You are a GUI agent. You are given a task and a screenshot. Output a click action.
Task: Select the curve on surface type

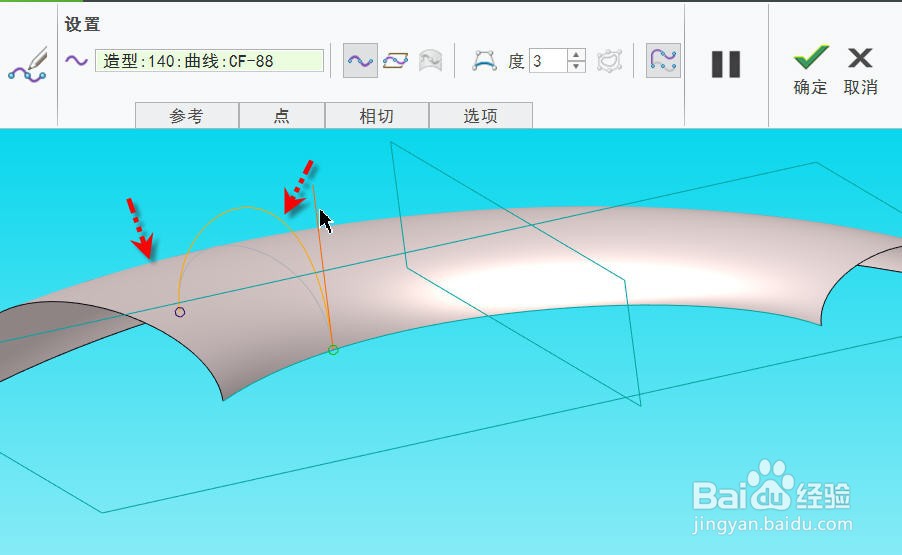point(430,60)
